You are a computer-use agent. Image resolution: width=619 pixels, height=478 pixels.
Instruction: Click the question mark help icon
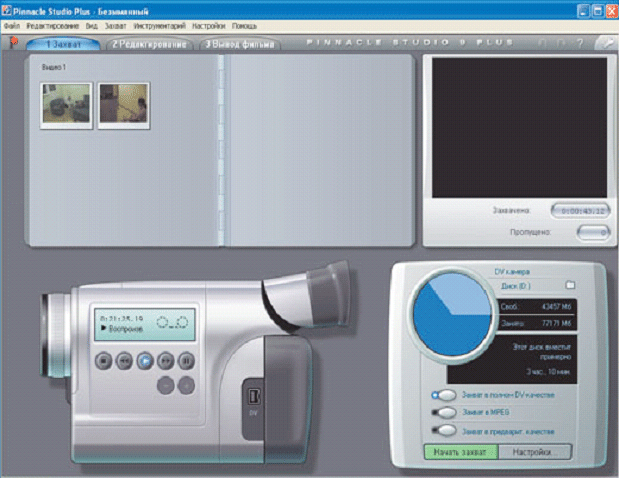point(580,43)
